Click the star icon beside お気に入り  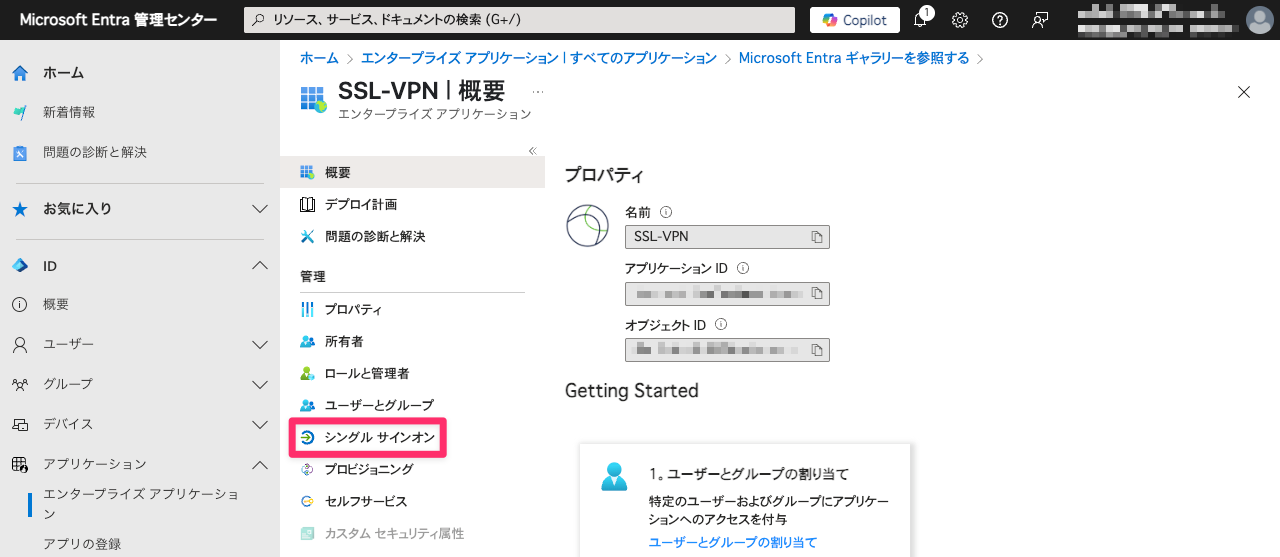click(20, 209)
